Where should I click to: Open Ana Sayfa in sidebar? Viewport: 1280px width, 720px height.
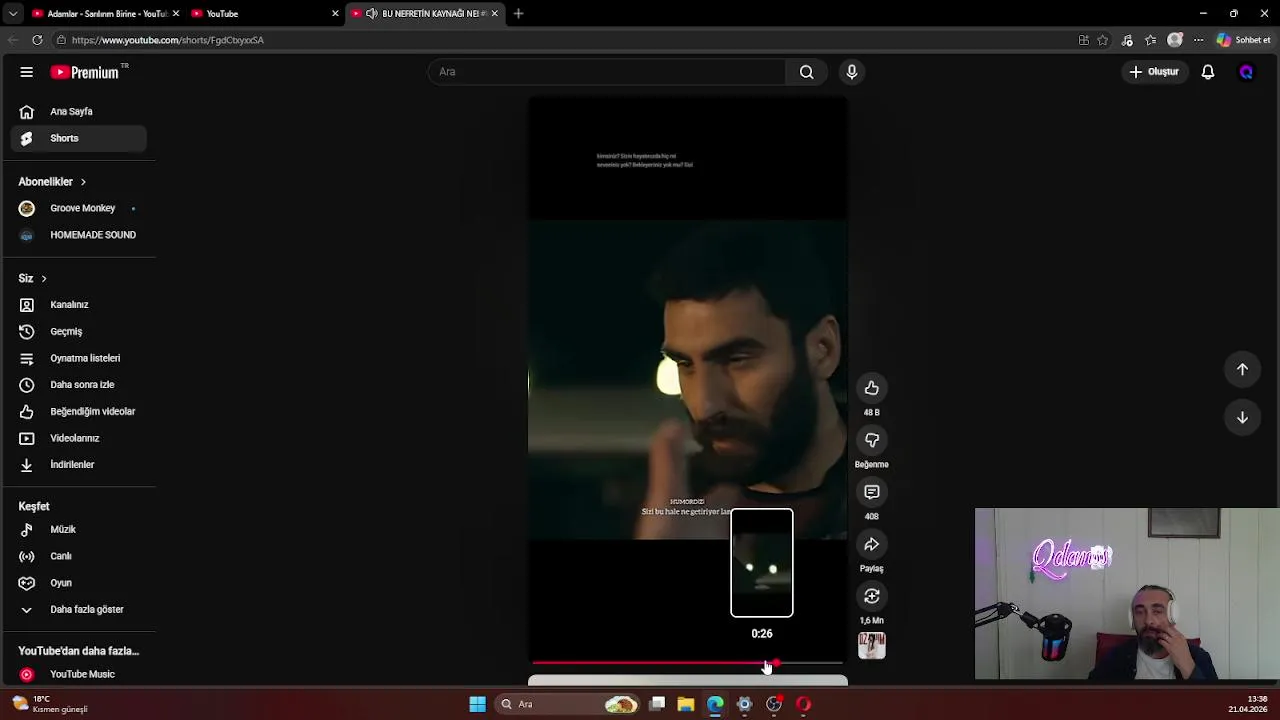[78, 112]
